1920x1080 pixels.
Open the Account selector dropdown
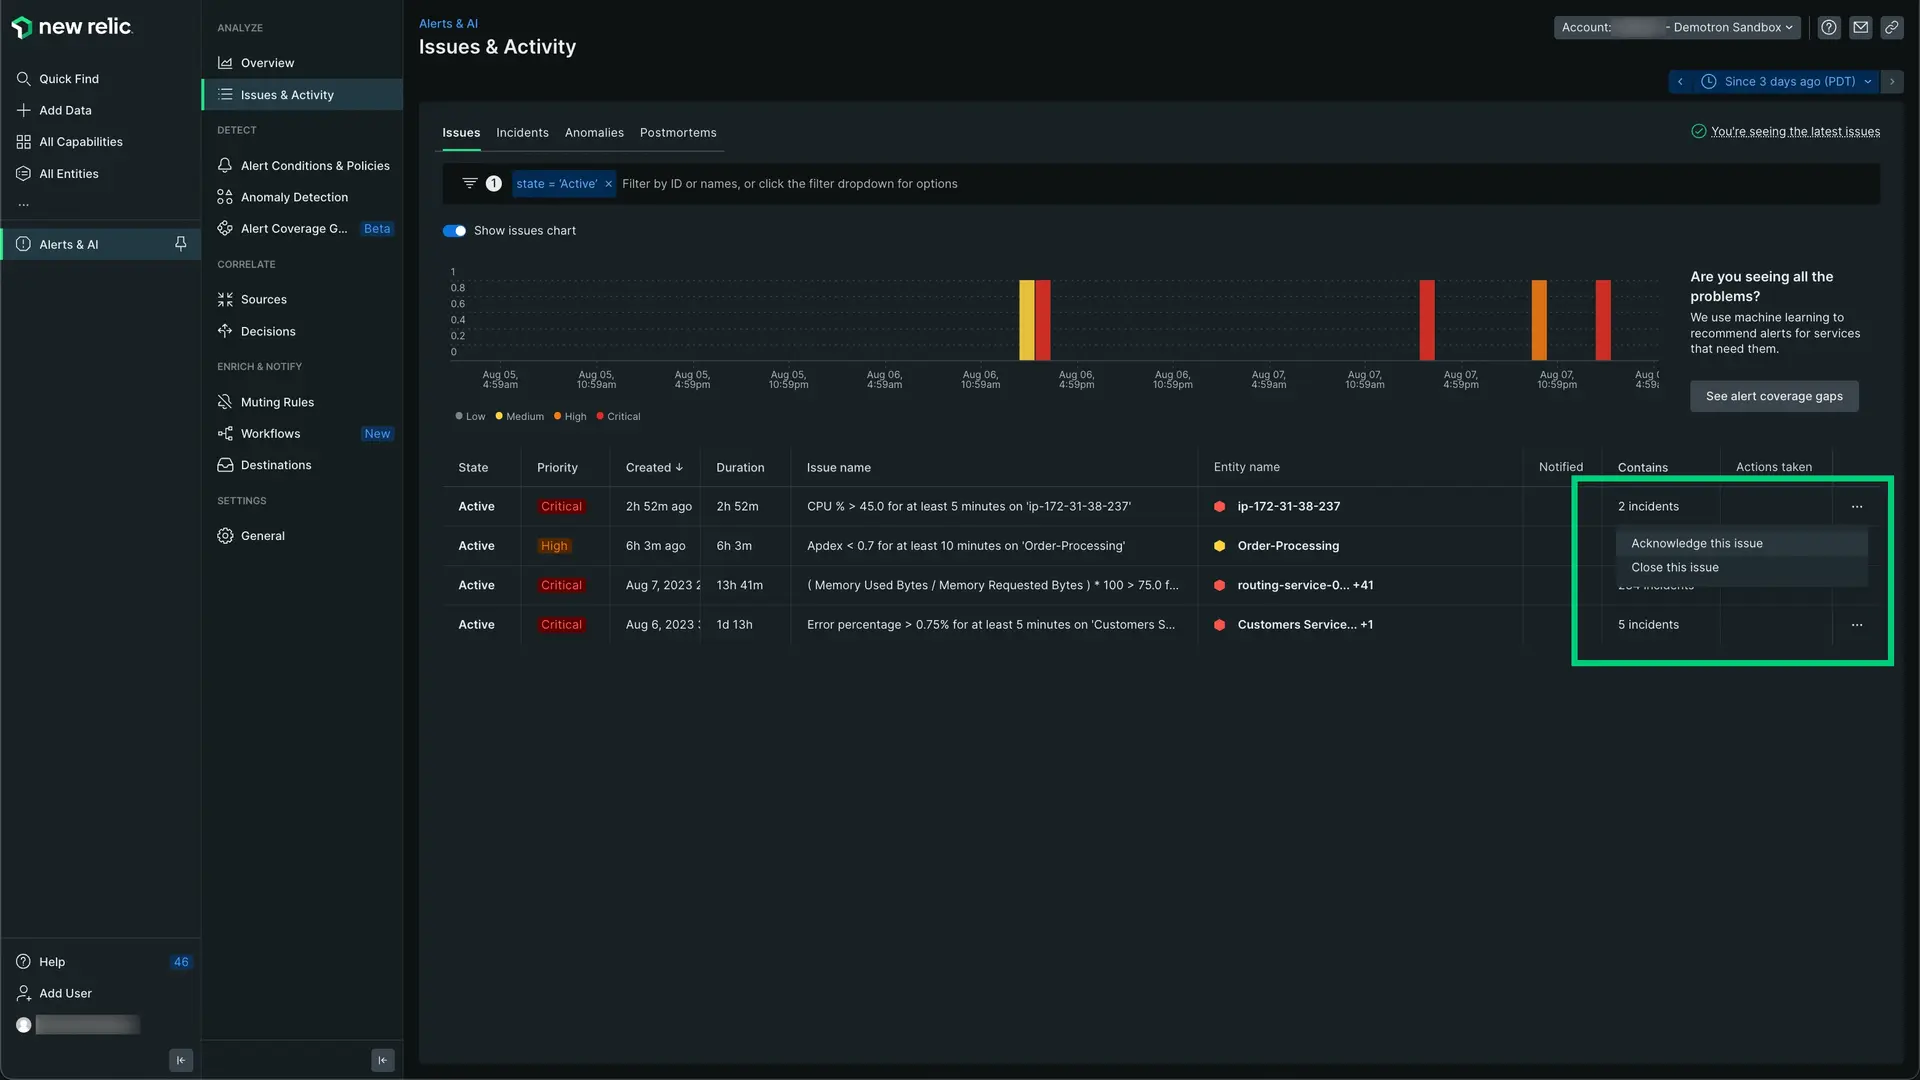point(1677,28)
